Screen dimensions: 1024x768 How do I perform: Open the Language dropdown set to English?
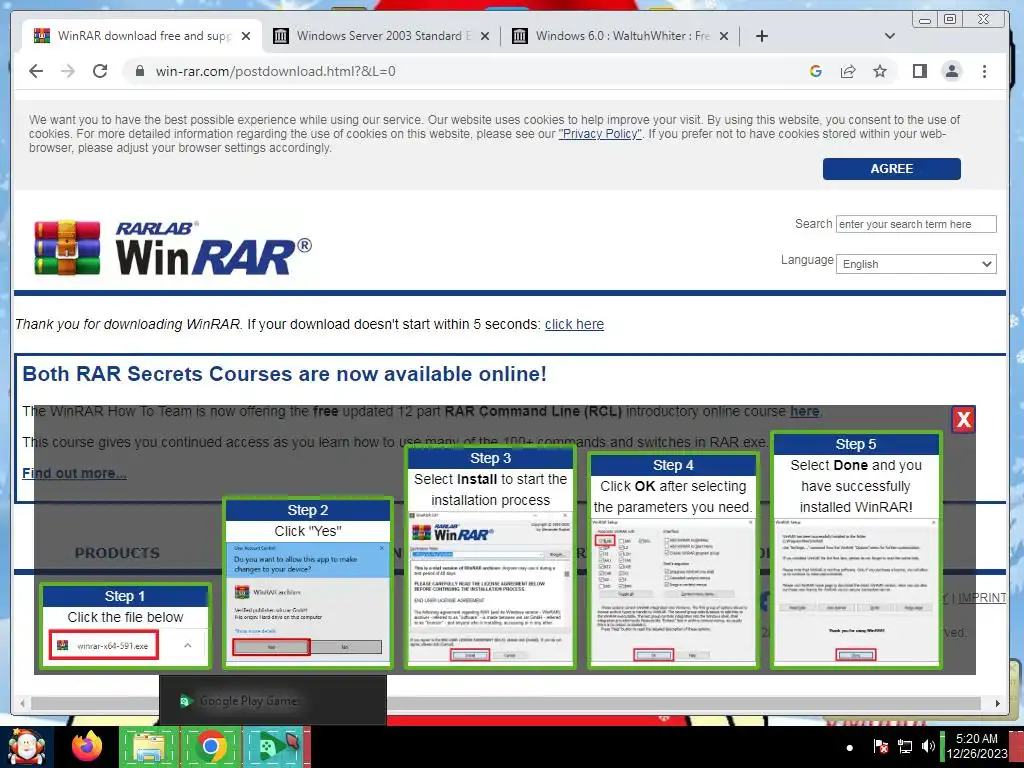pyautogui.click(x=916, y=264)
